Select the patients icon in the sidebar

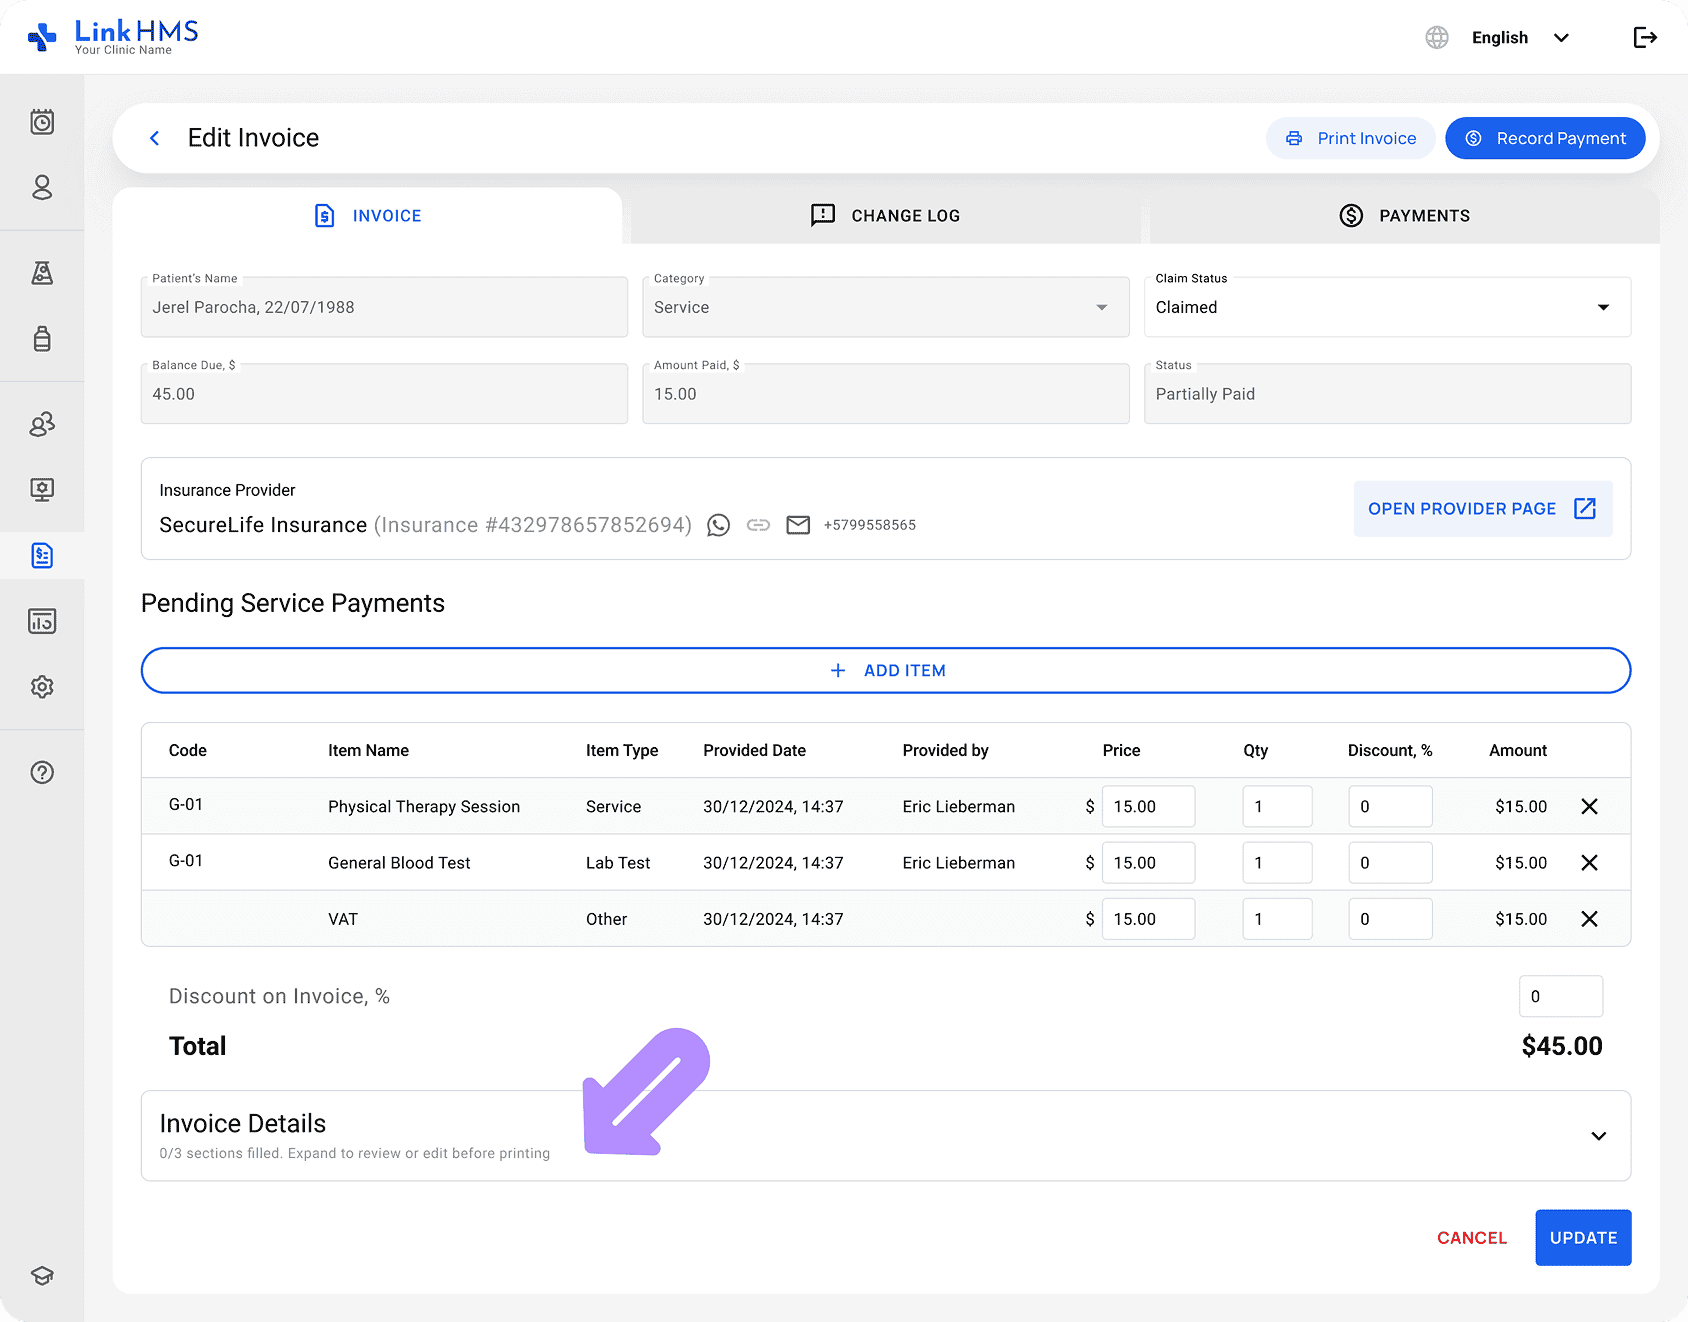coord(42,188)
